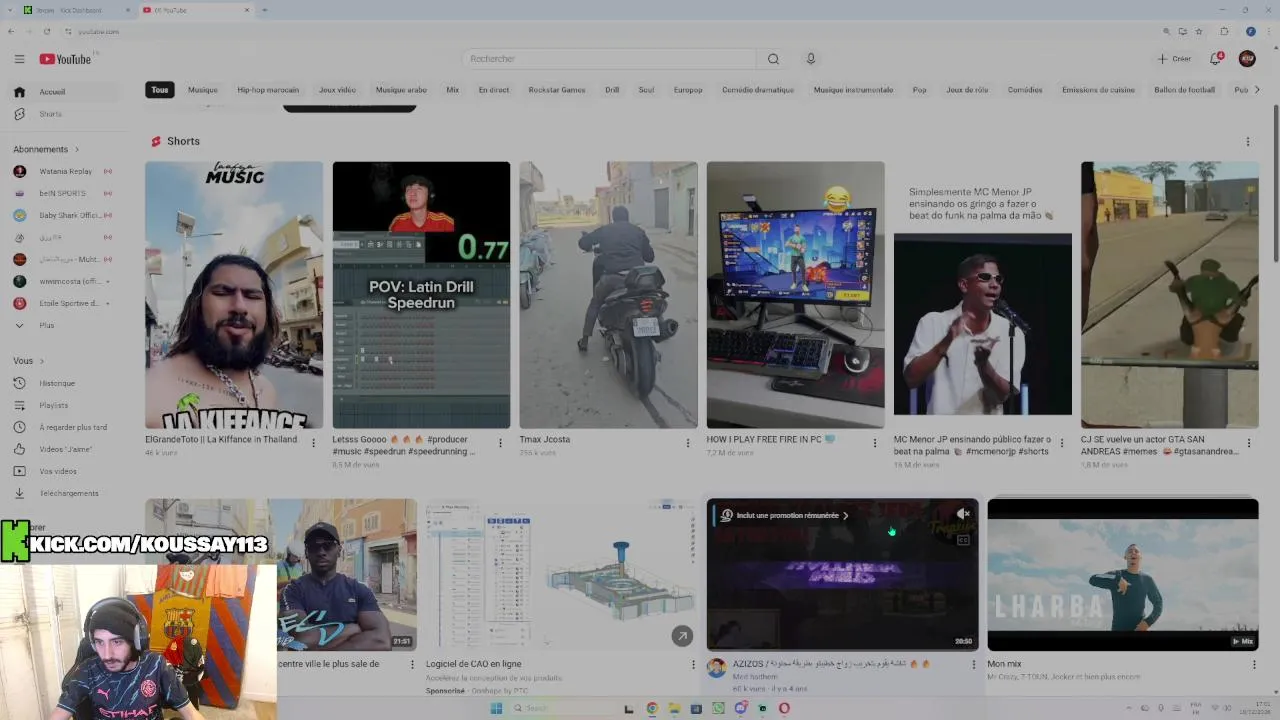Select the Jeux vidéo chip

click(x=337, y=90)
